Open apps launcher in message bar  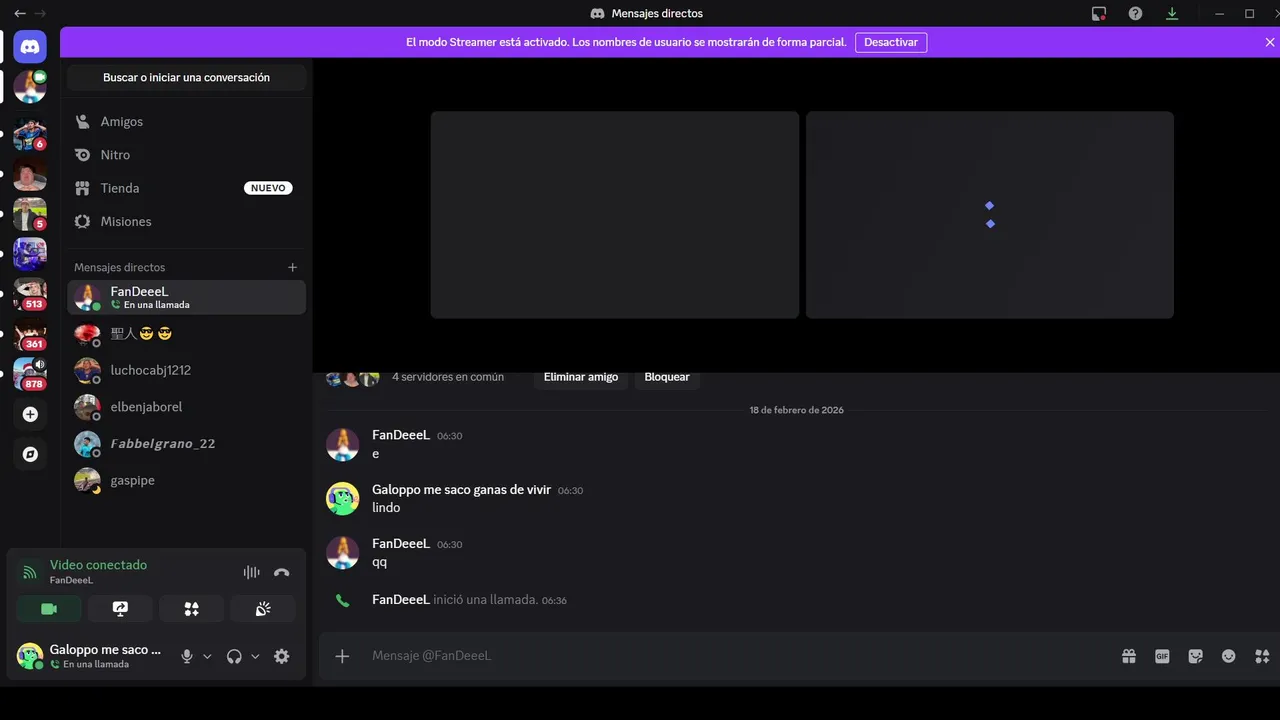point(1262,656)
